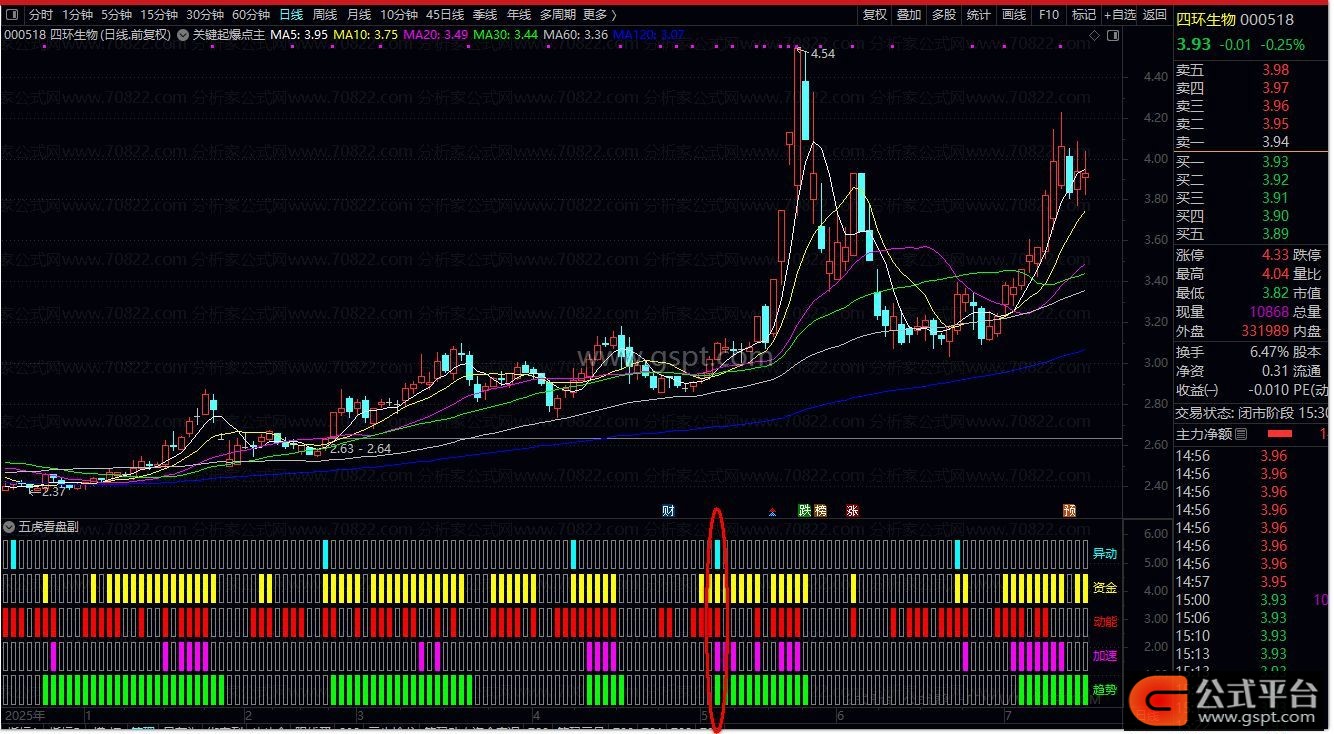Click the 买二 price 3.92
The image size is (1334, 734).
coord(1275,180)
